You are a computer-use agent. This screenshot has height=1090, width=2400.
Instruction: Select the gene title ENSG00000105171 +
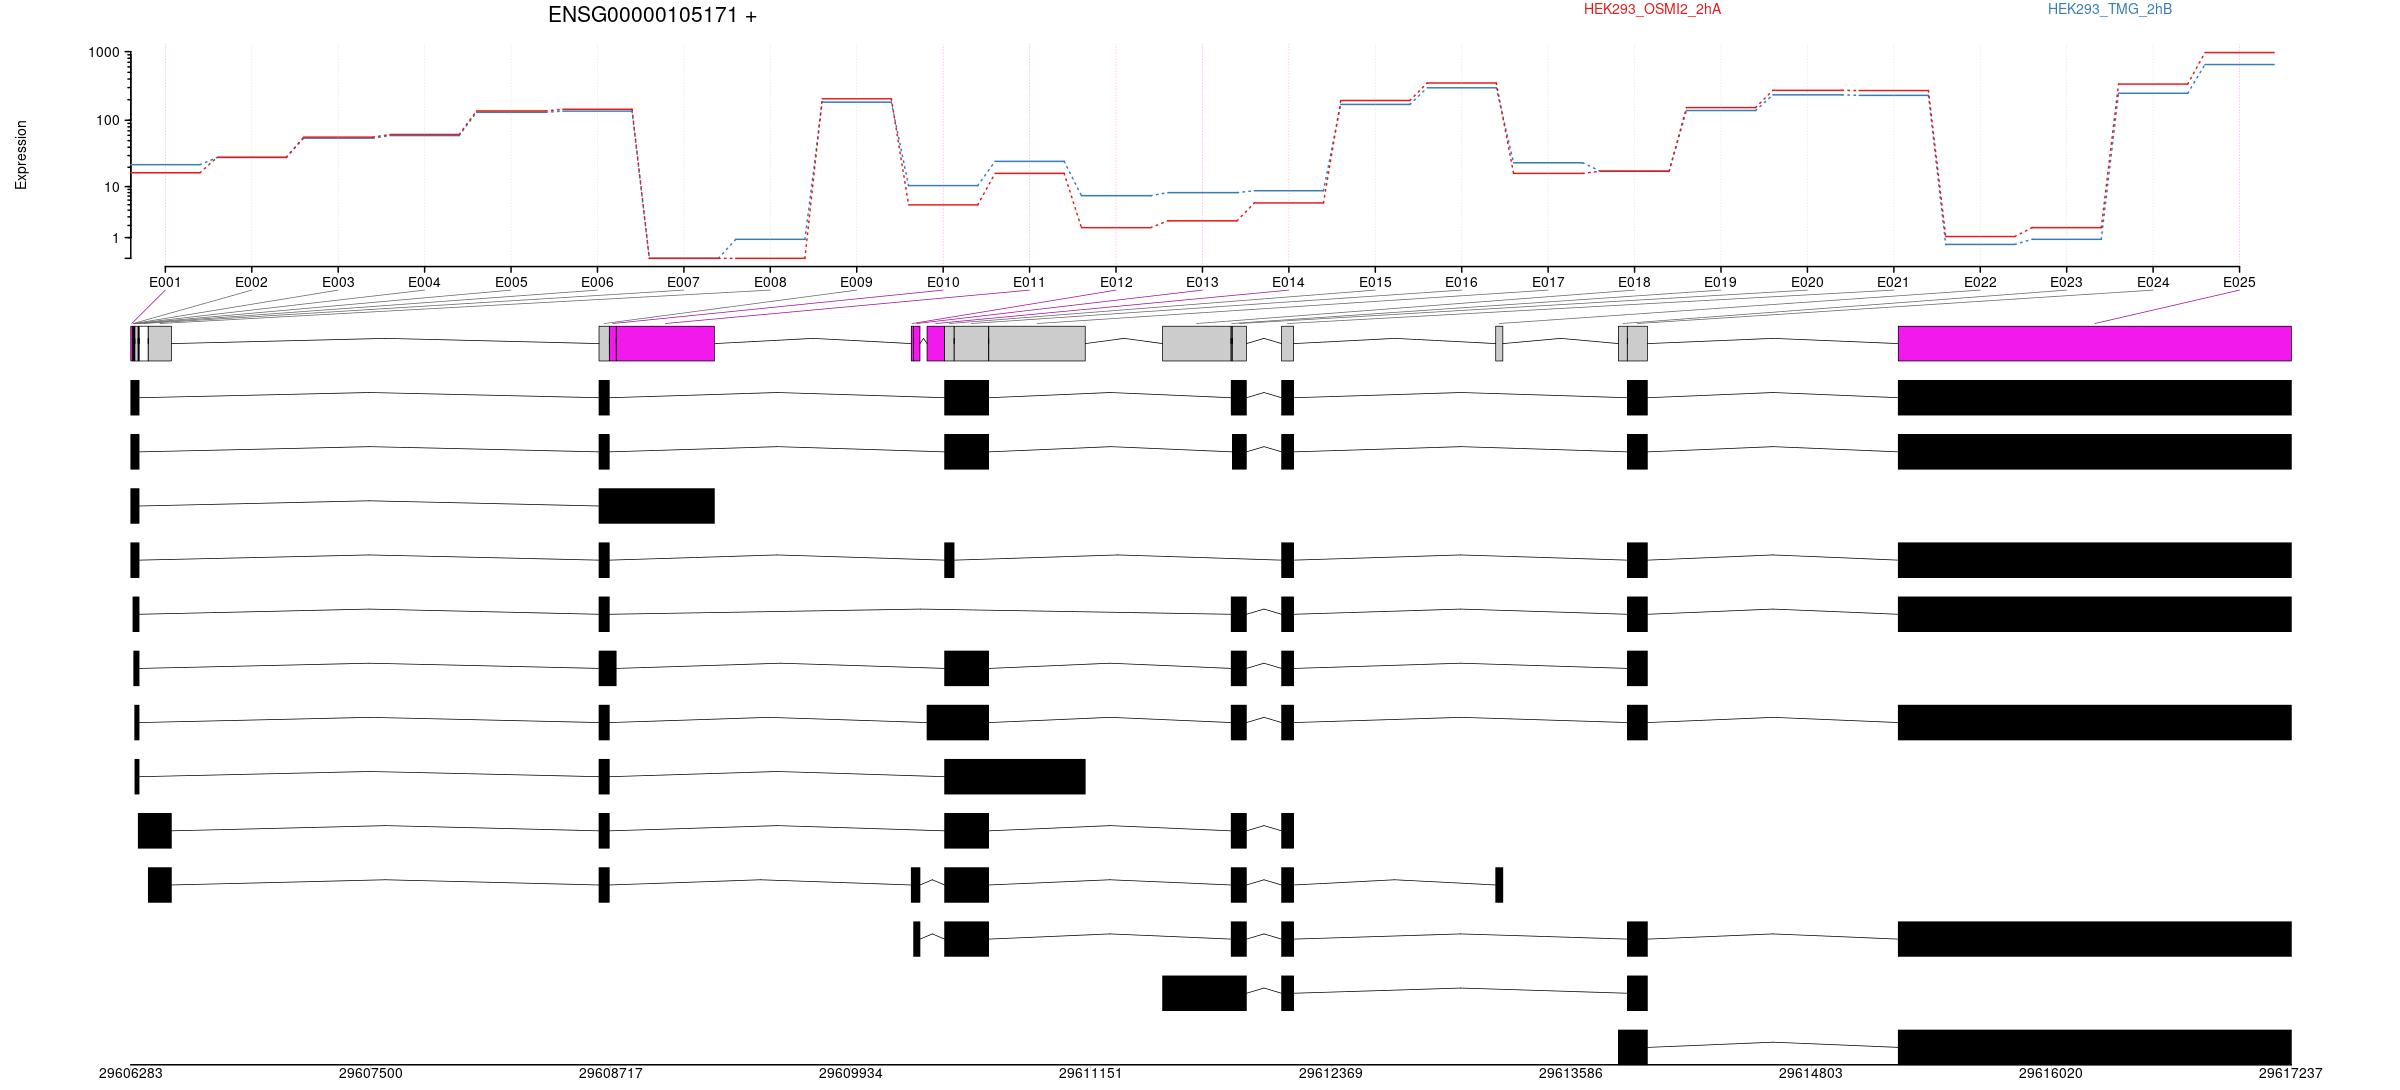click(x=652, y=15)
